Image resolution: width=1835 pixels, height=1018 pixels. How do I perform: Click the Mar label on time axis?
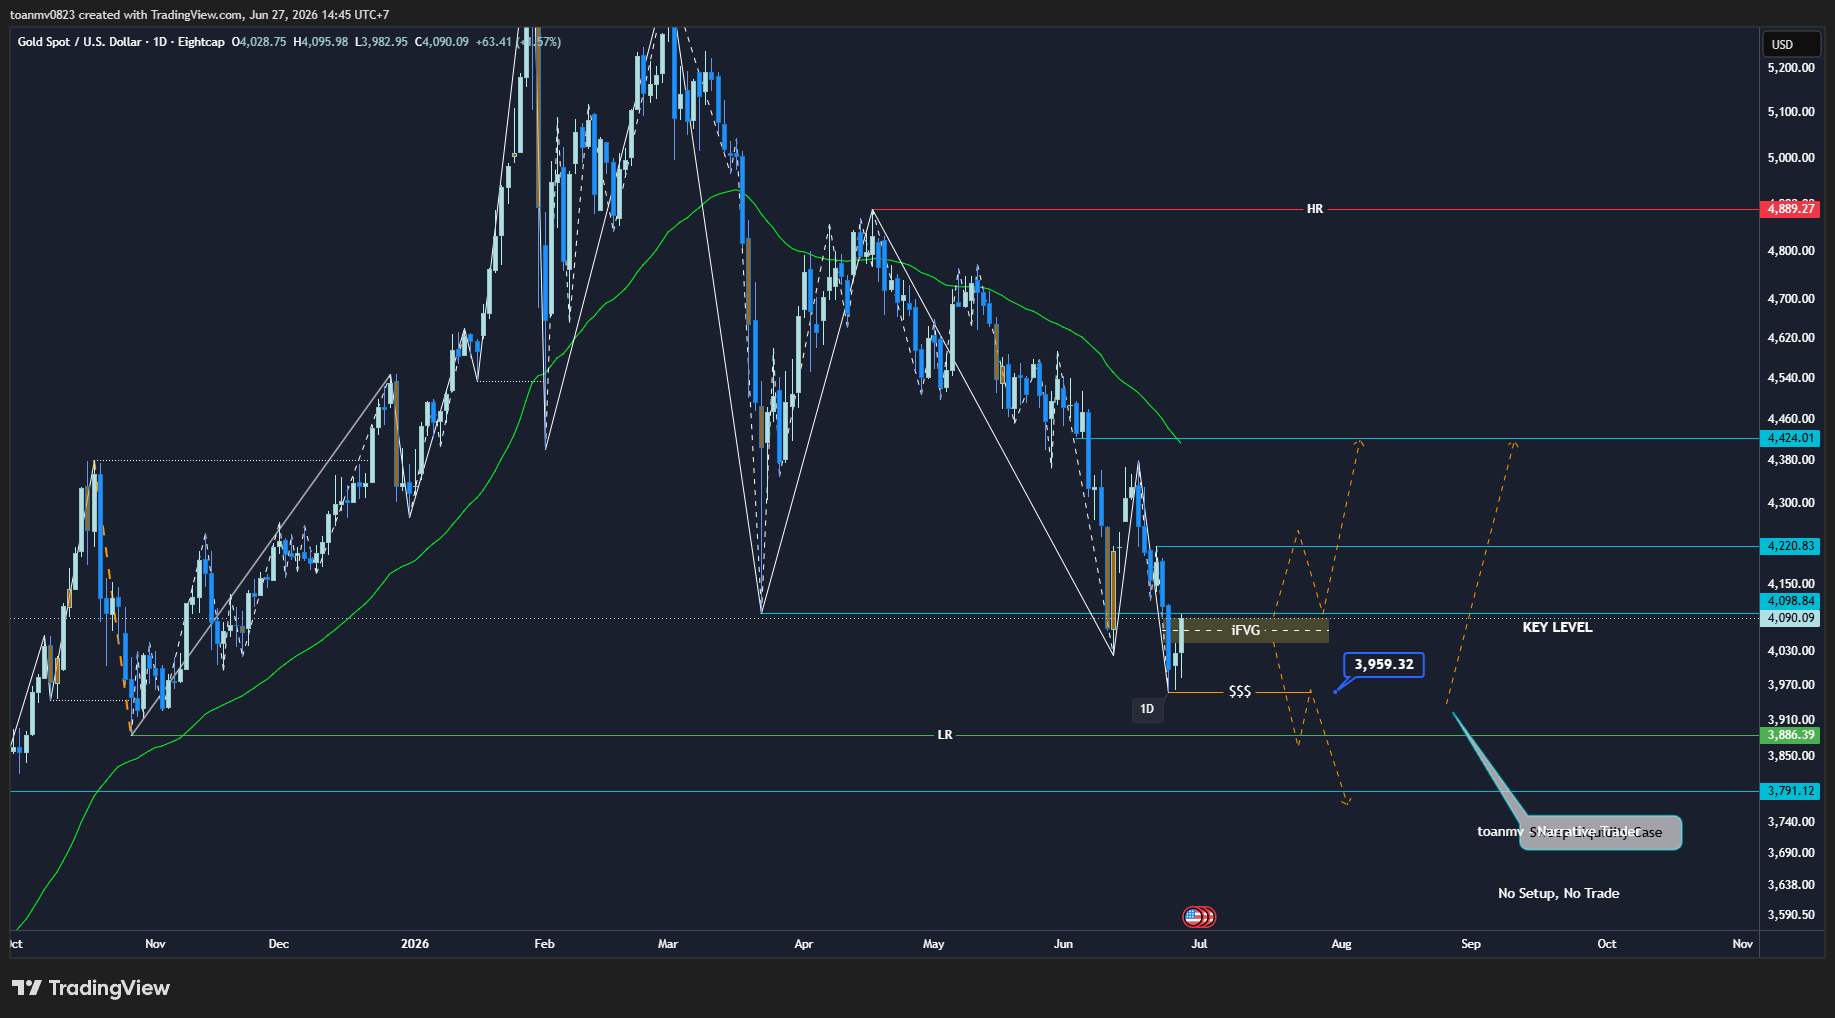click(668, 944)
